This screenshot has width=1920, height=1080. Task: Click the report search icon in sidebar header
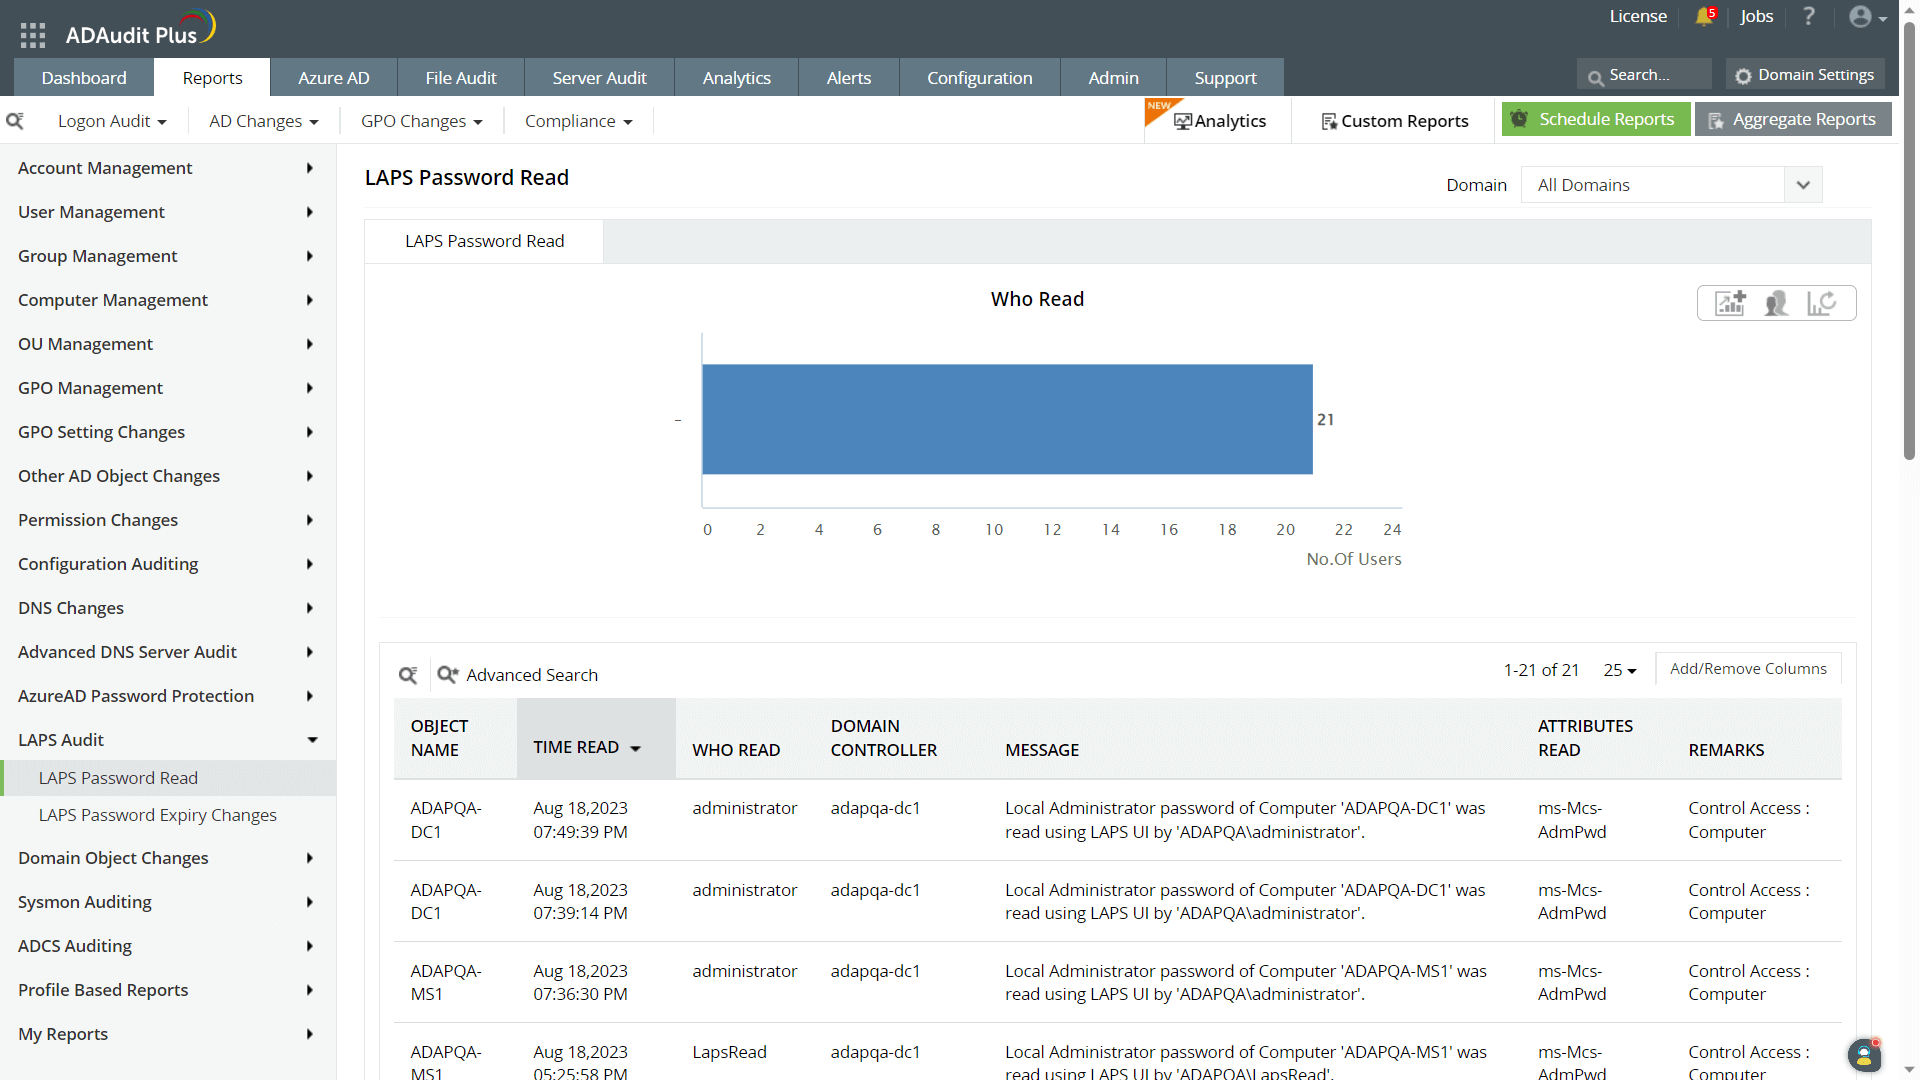click(15, 121)
